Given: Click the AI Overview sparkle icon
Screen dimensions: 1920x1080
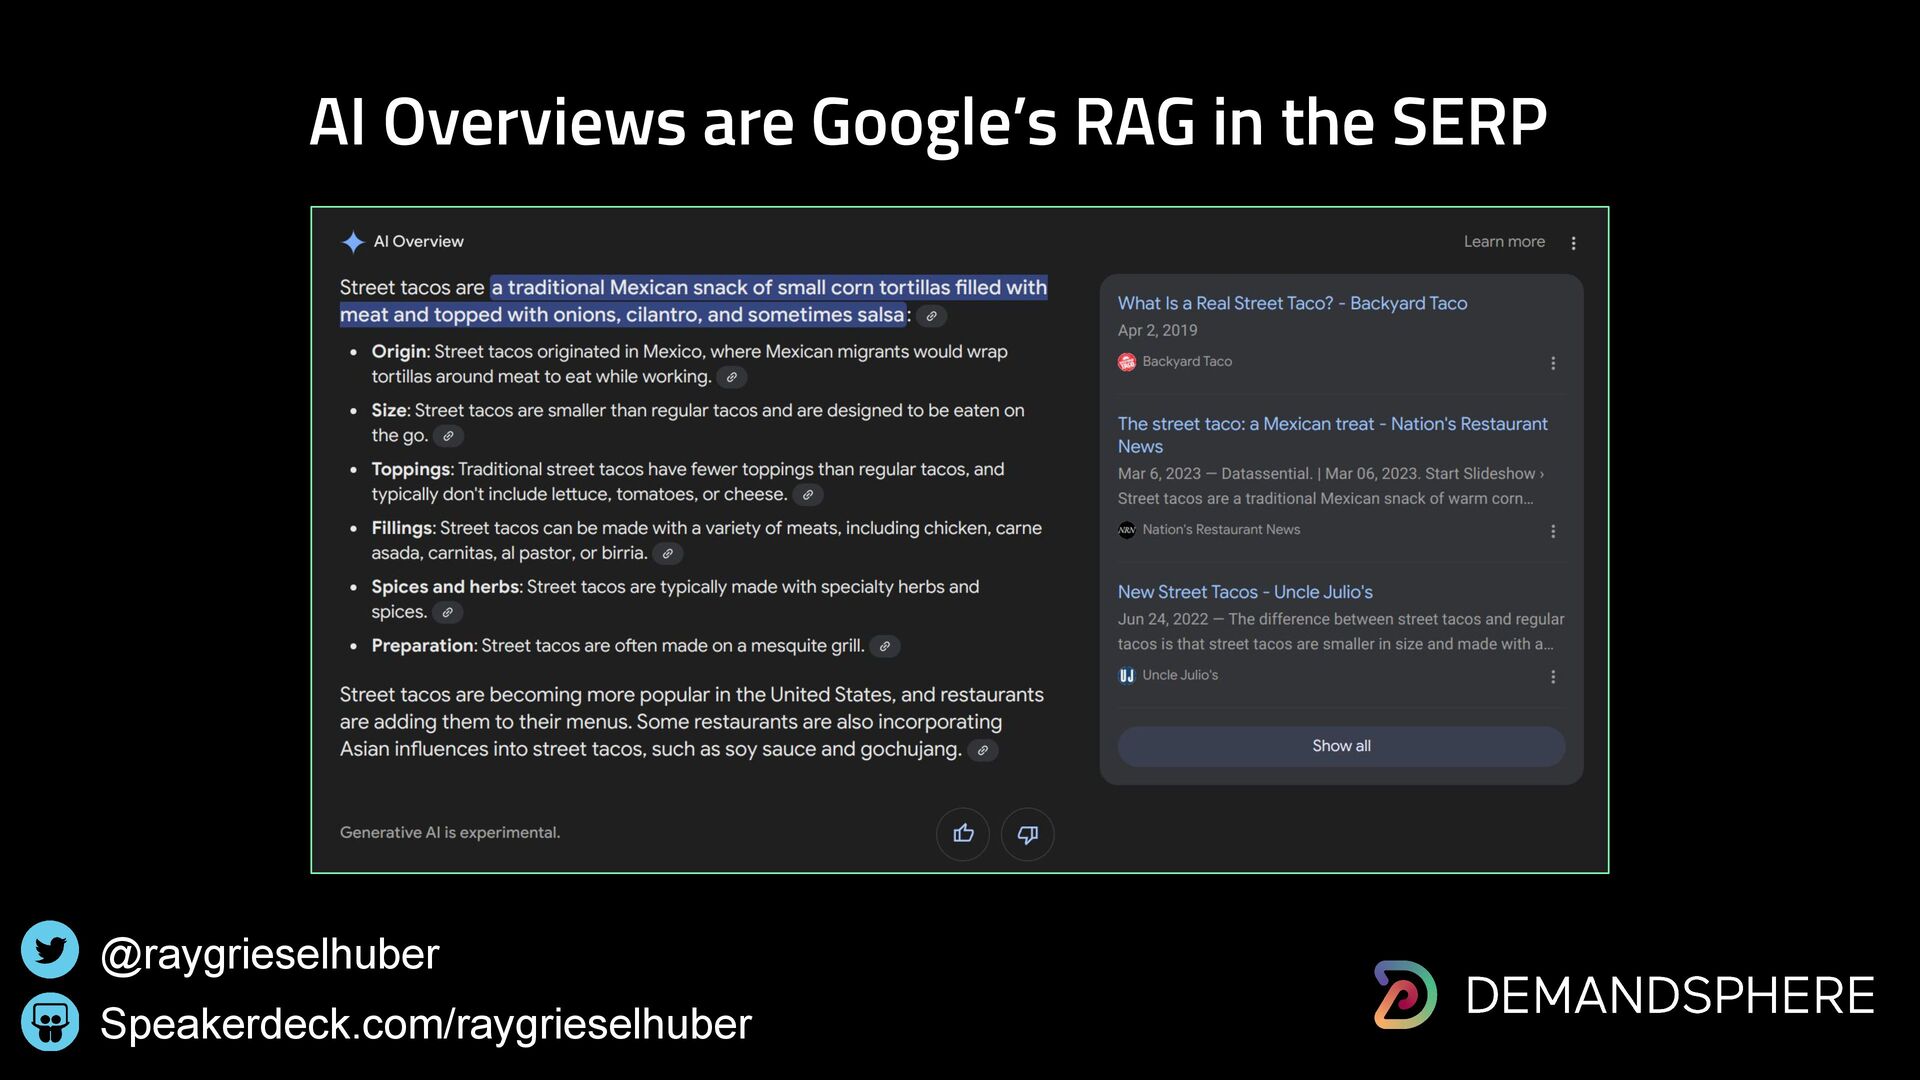Looking at the screenshot, I should [x=353, y=242].
